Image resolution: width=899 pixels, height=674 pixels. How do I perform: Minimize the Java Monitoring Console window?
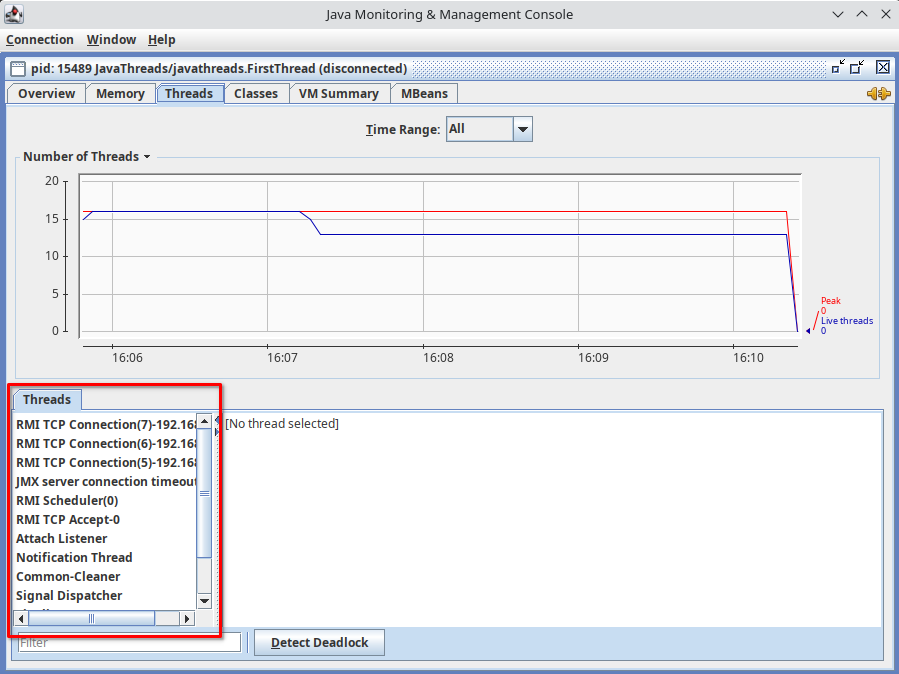click(838, 14)
